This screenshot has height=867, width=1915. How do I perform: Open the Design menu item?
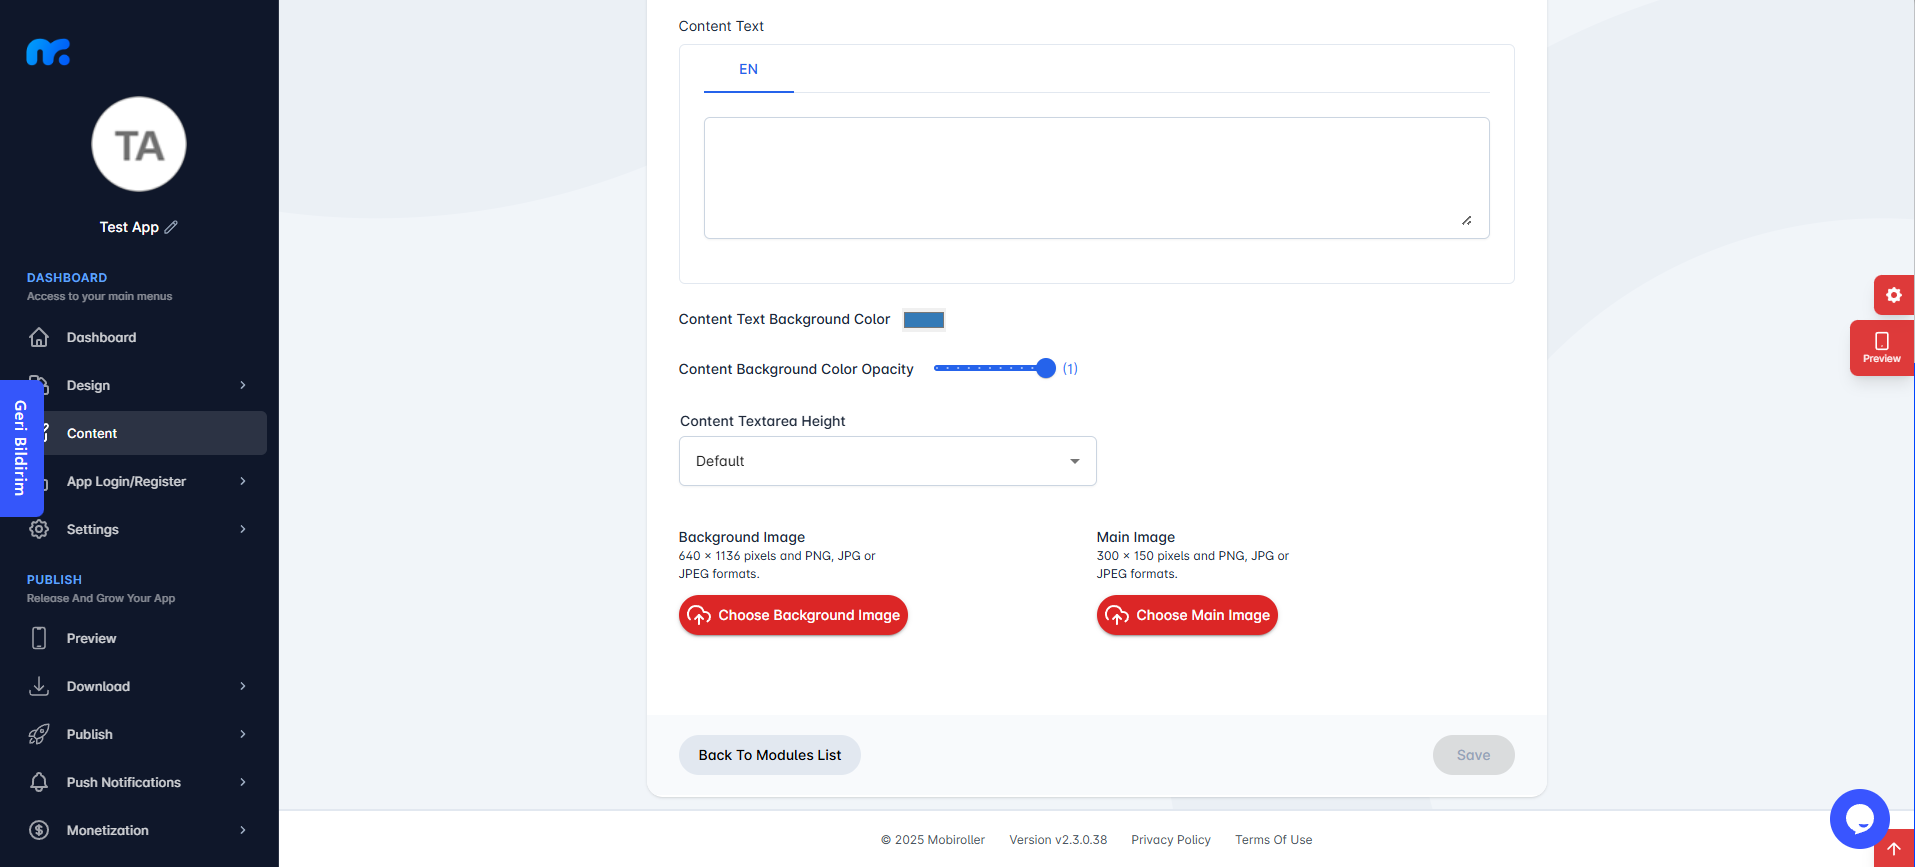[88, 385]
